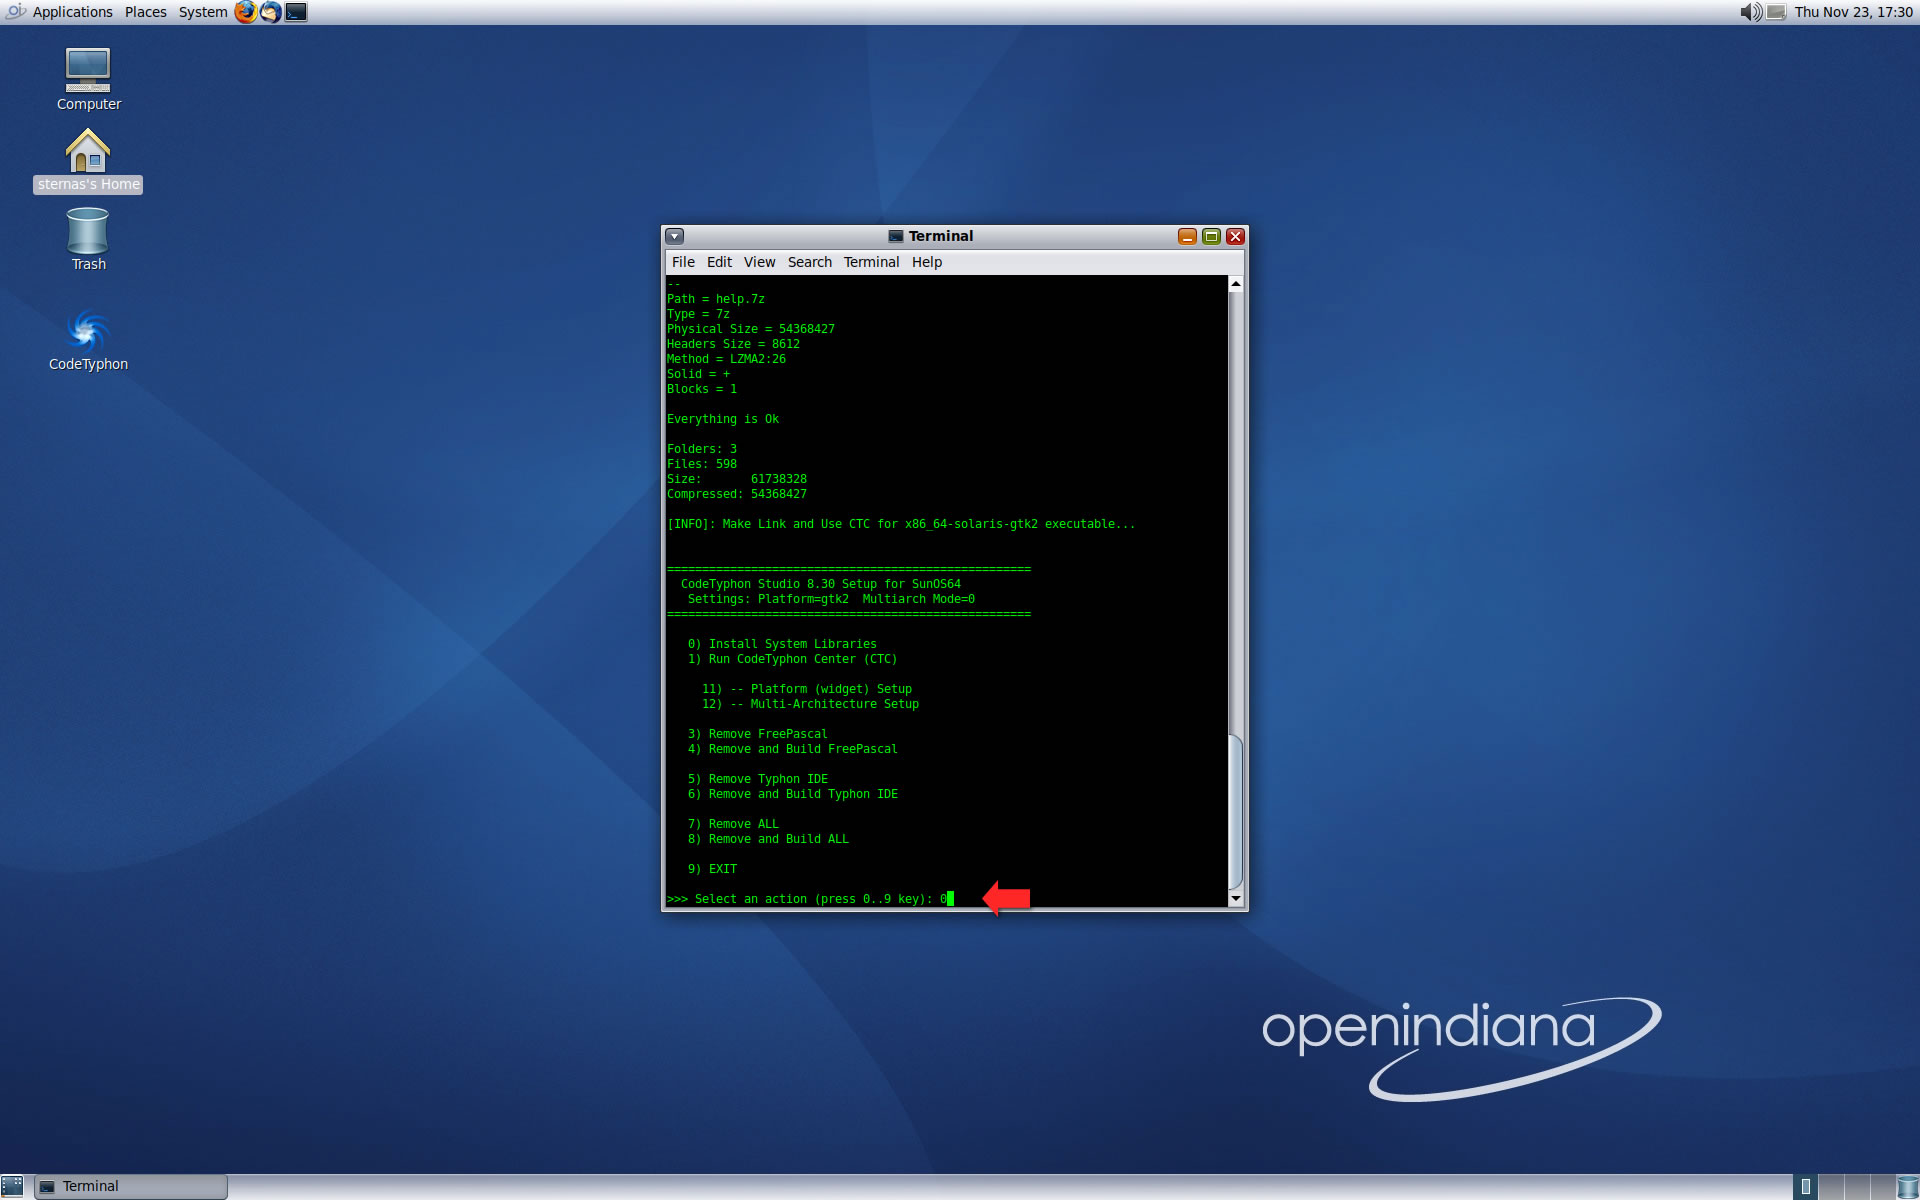
Task: Minimize the Terminal window
Action: point(1187,236)
